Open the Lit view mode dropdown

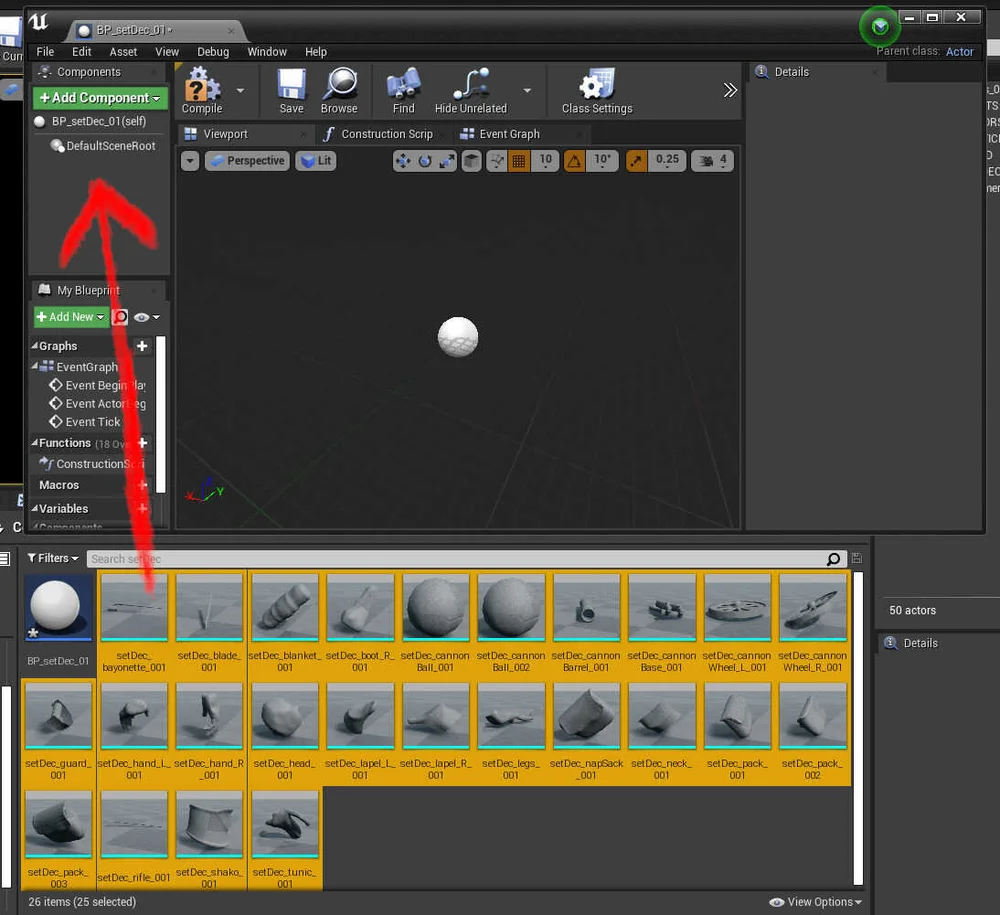[315, 161]
